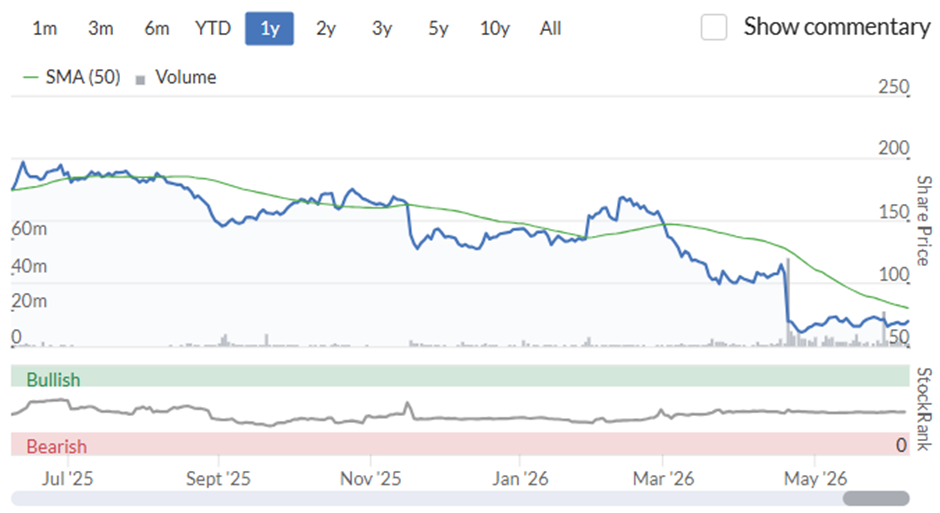Click the Jul '25 axis label

point(68,478)
